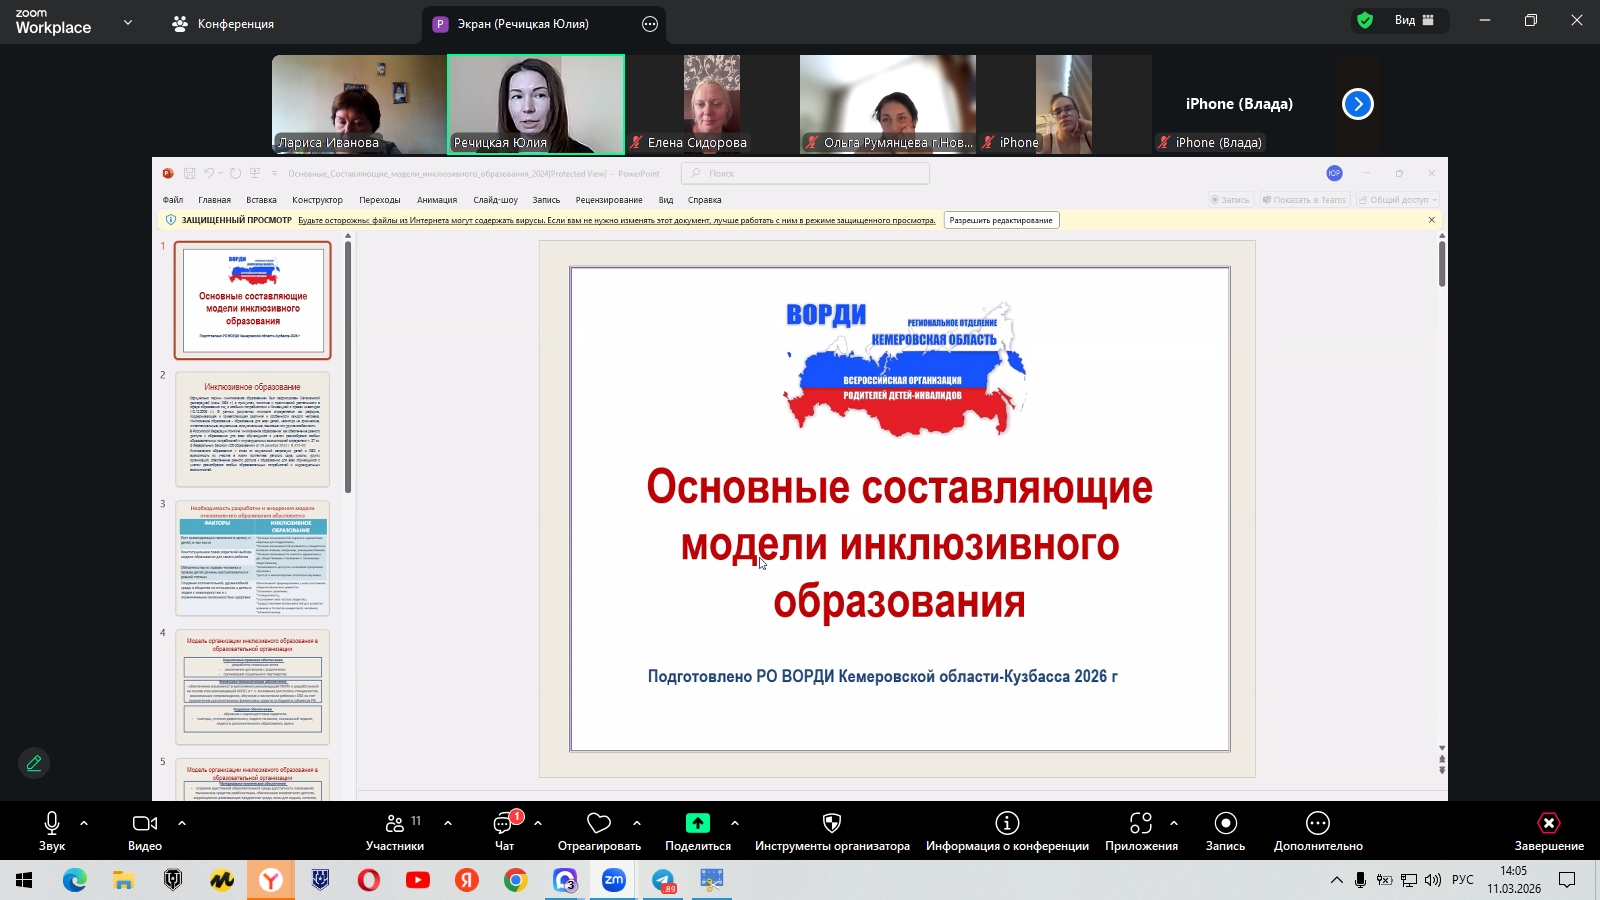Image resolution: width=1600 pixels, height=900 pixels.
Task: Open conference information icon
Action: [1007, 823]
